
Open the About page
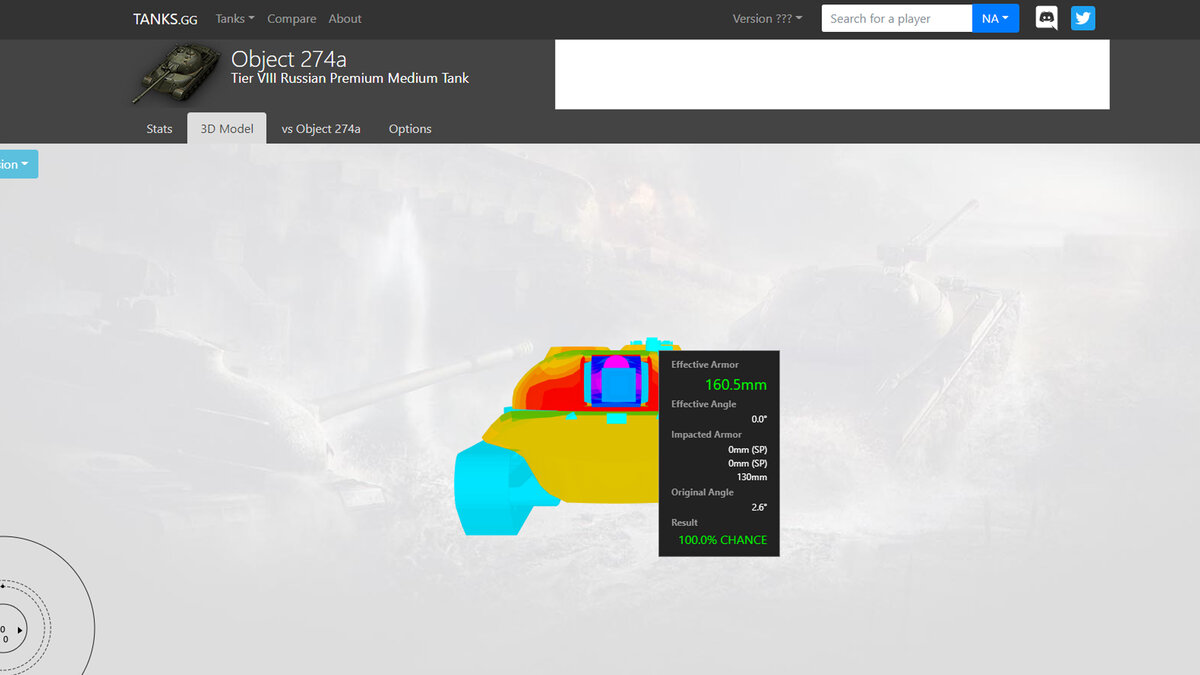pos(345,19)
